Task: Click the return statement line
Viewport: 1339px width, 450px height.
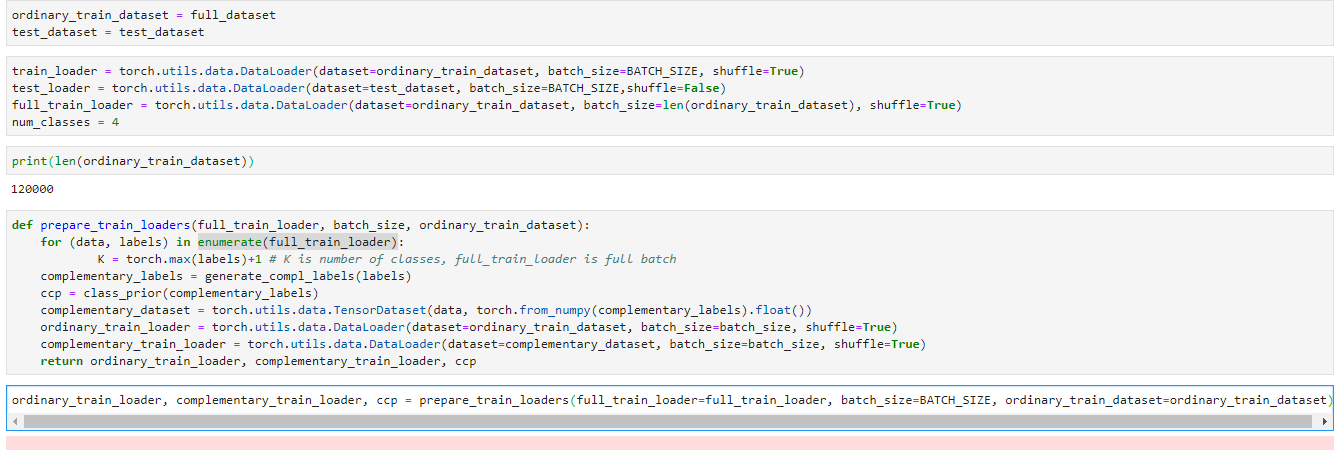Action: point(258,361)
